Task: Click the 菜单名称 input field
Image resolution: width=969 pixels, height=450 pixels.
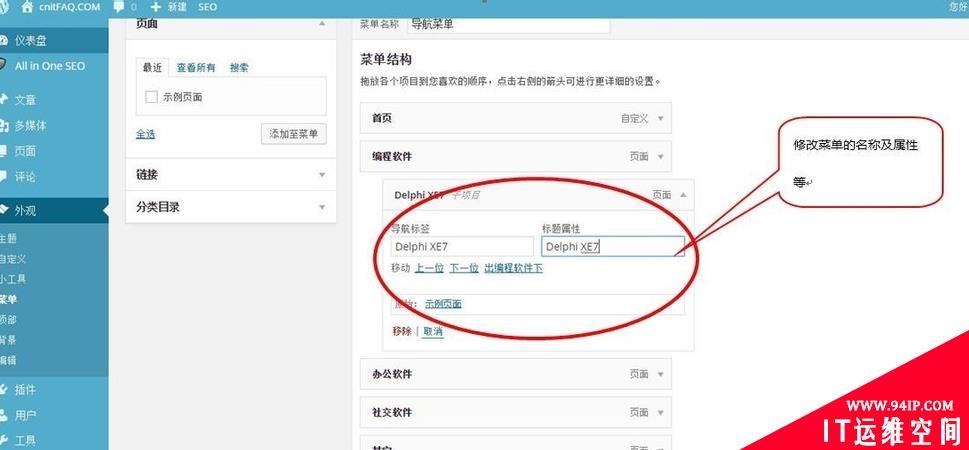Action: click(509, 25)
